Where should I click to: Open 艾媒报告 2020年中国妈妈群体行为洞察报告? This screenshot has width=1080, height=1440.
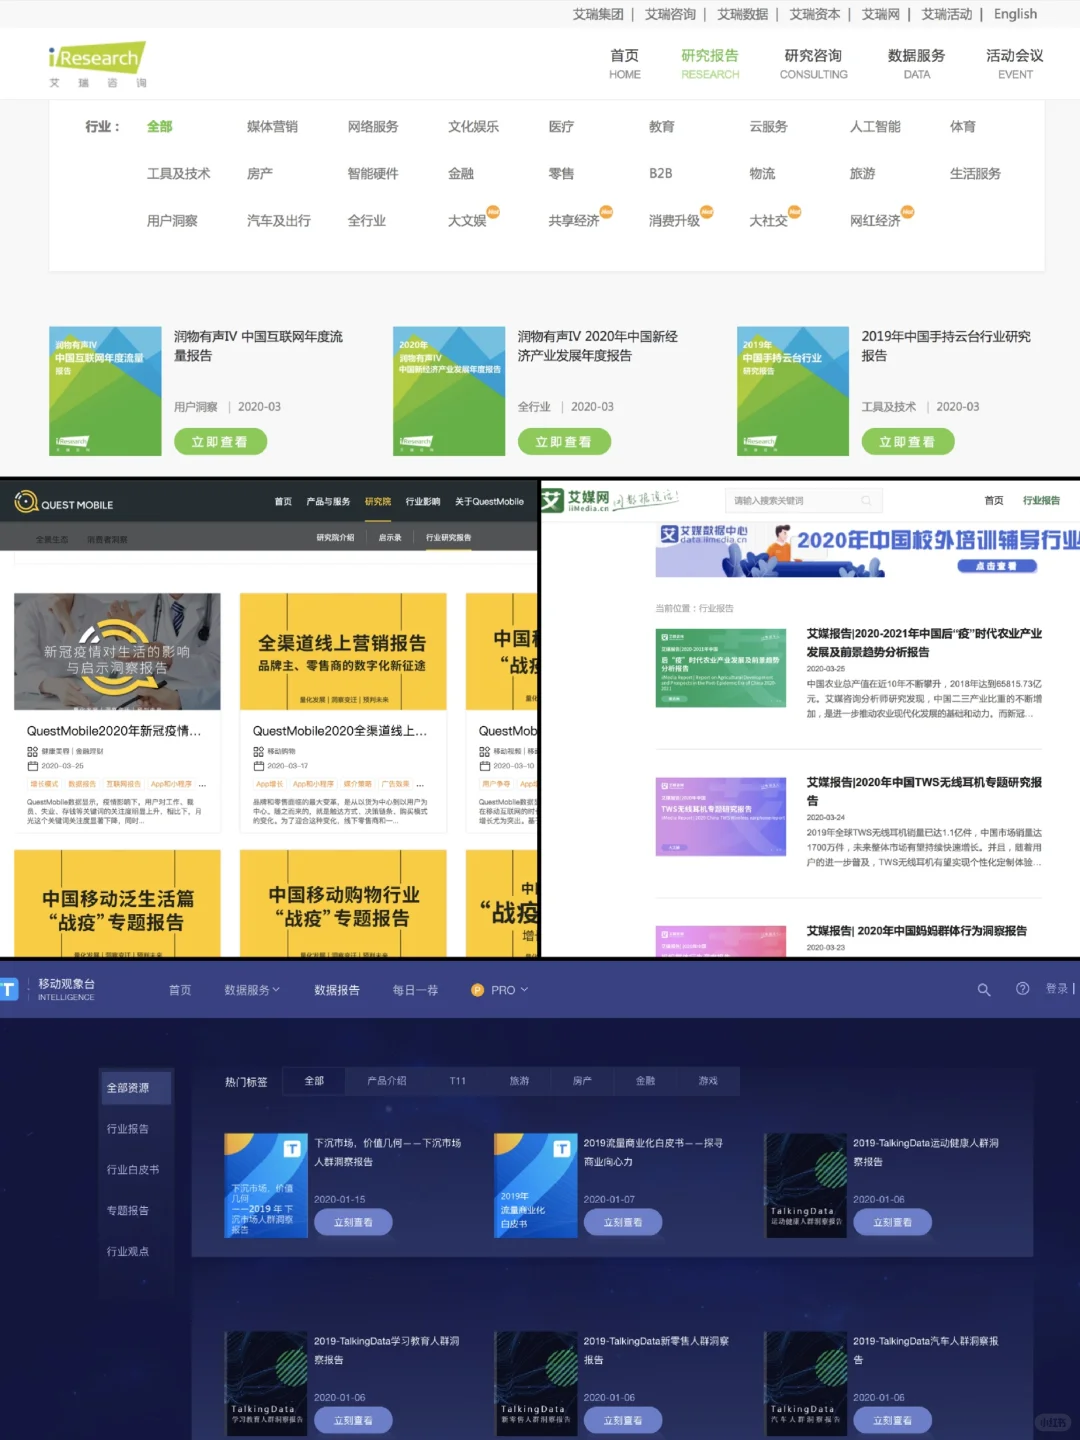click(x=917, y=931)
